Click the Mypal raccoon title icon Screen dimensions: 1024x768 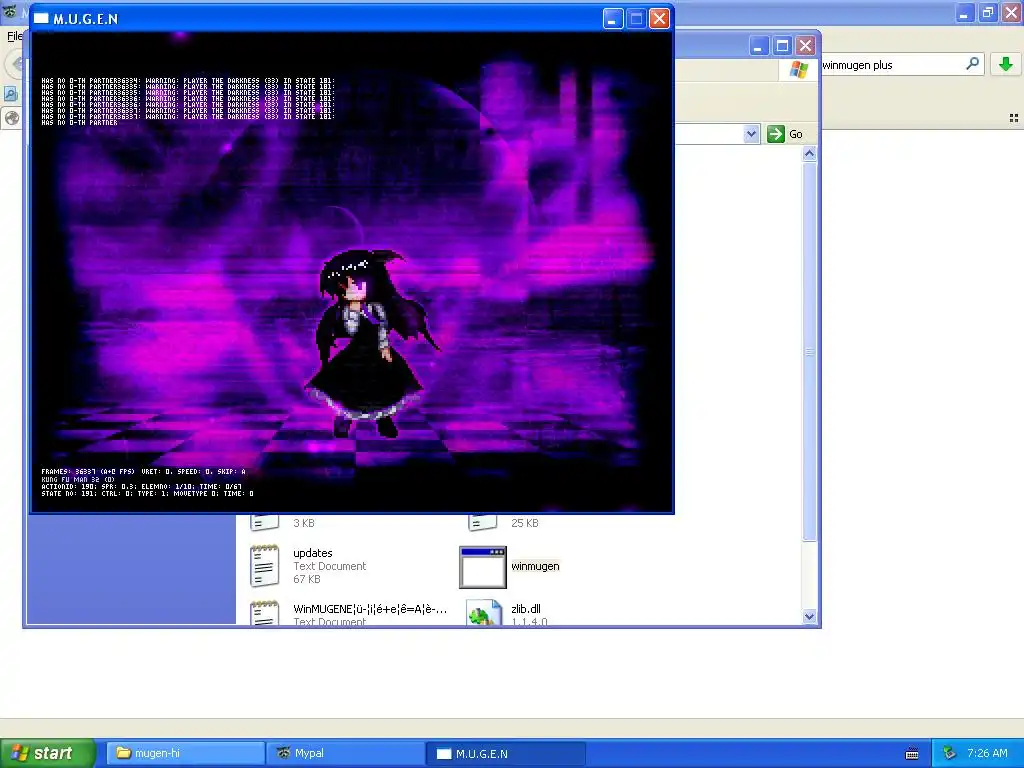click(9, 12)
